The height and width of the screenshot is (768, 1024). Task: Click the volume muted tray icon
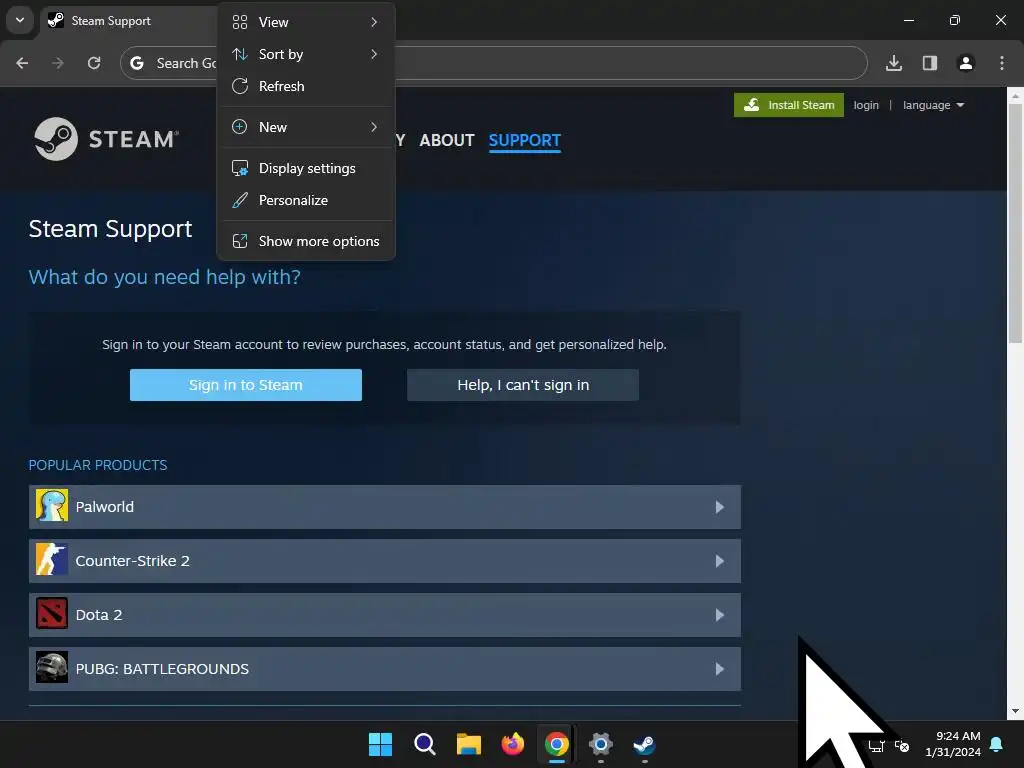point(902,745)
